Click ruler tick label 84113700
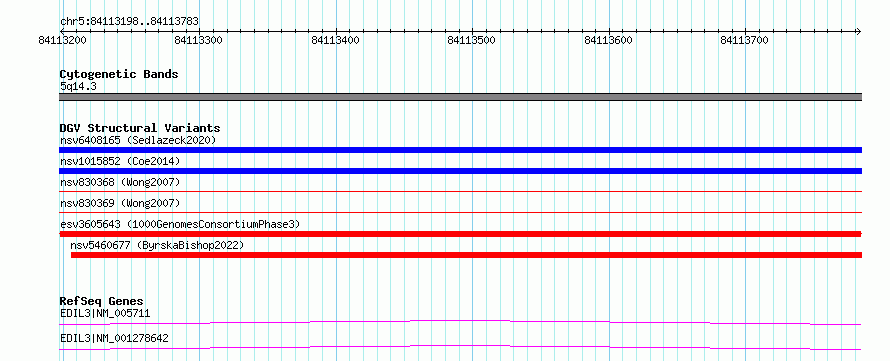The image size is (890, 361). tap(745, 40)
